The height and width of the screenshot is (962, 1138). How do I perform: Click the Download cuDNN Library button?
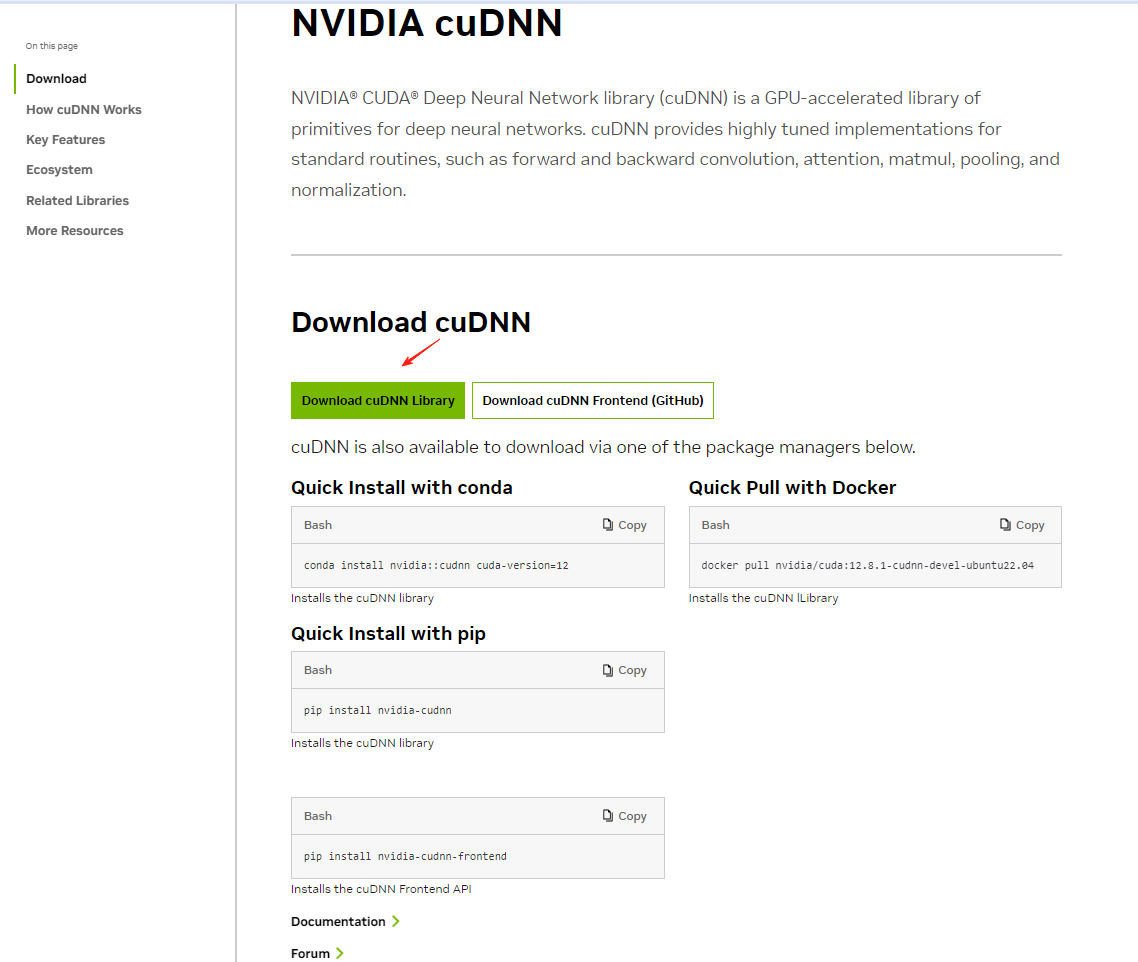378,400
